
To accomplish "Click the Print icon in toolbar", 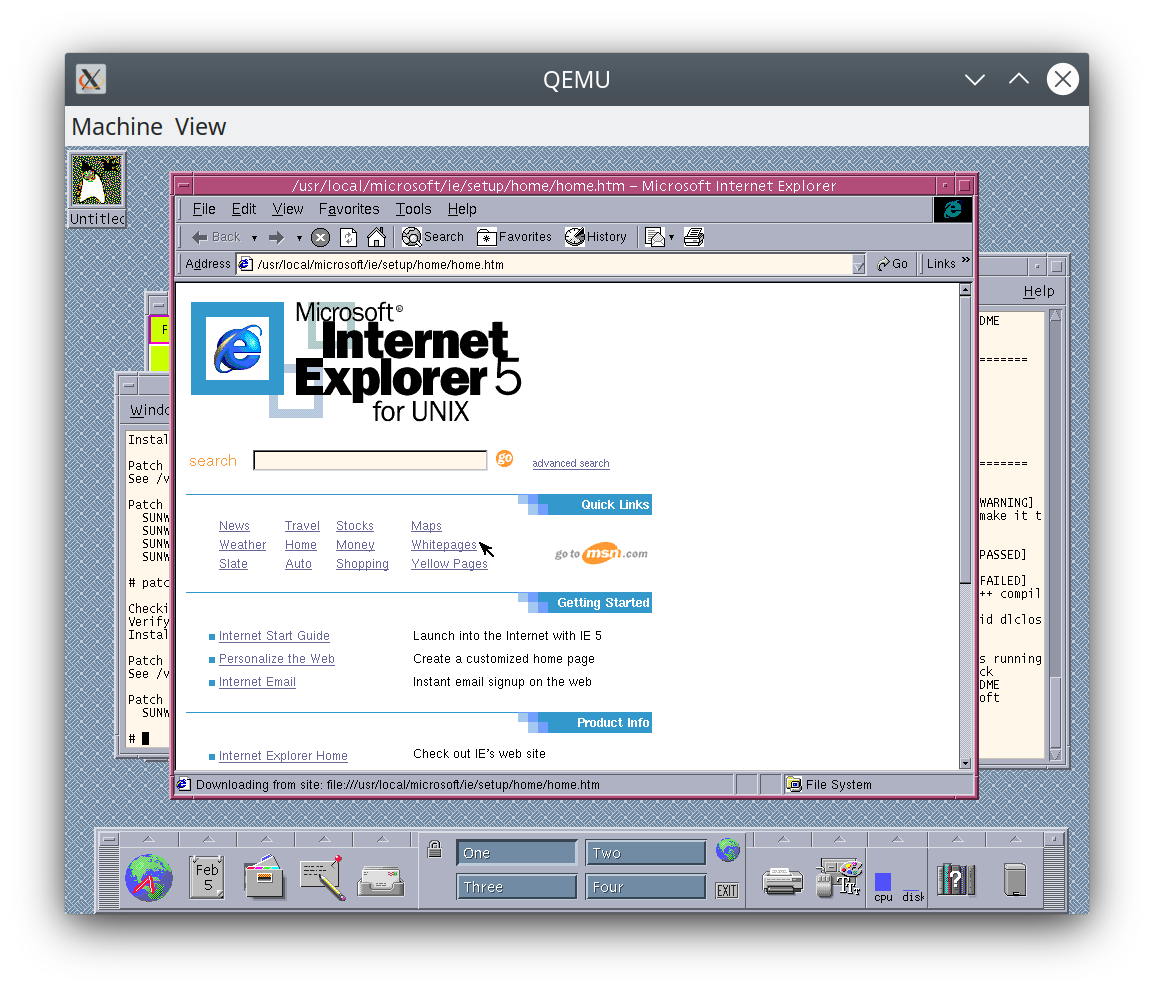I will click(x=694, y=237).
